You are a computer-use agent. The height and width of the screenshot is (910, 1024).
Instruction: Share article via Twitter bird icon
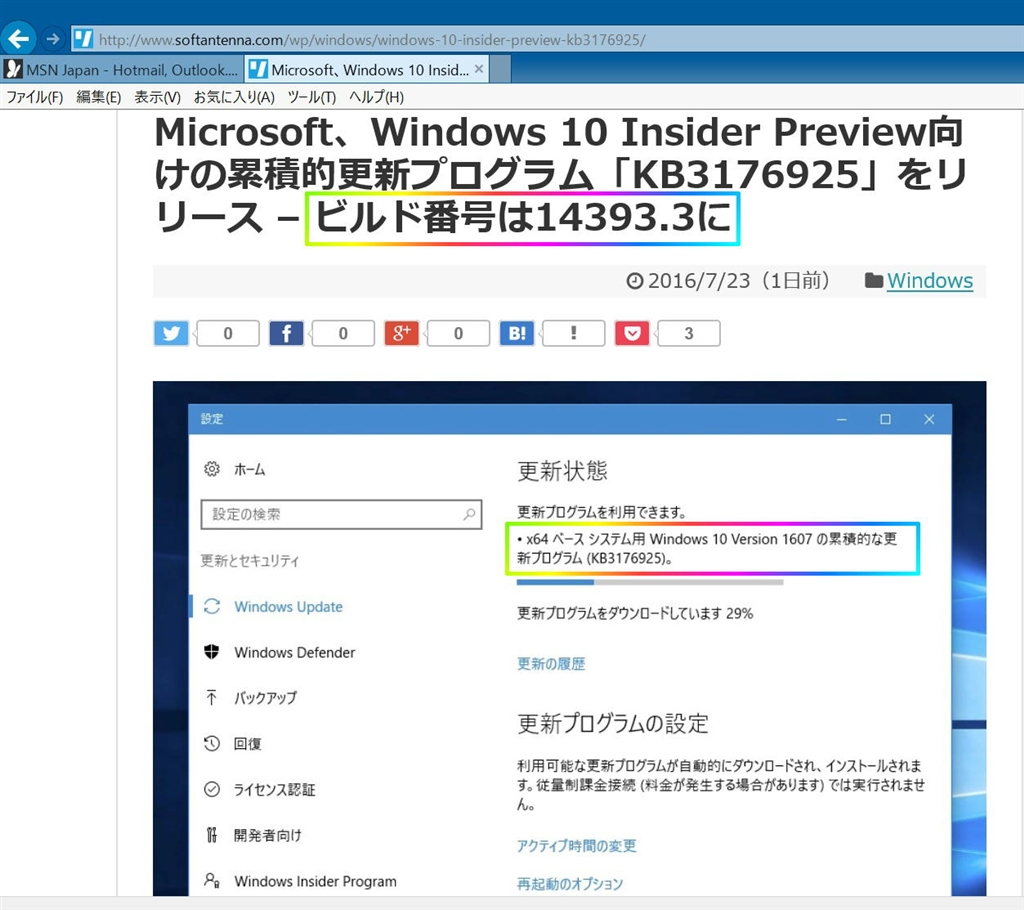tap(171, 333)
